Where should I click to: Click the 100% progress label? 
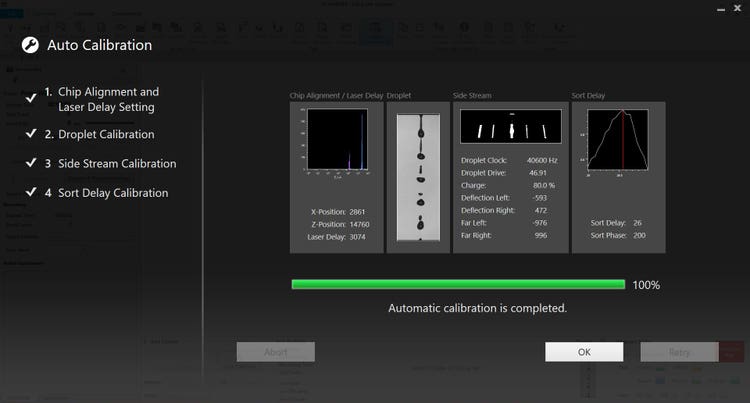click(646, 285)
